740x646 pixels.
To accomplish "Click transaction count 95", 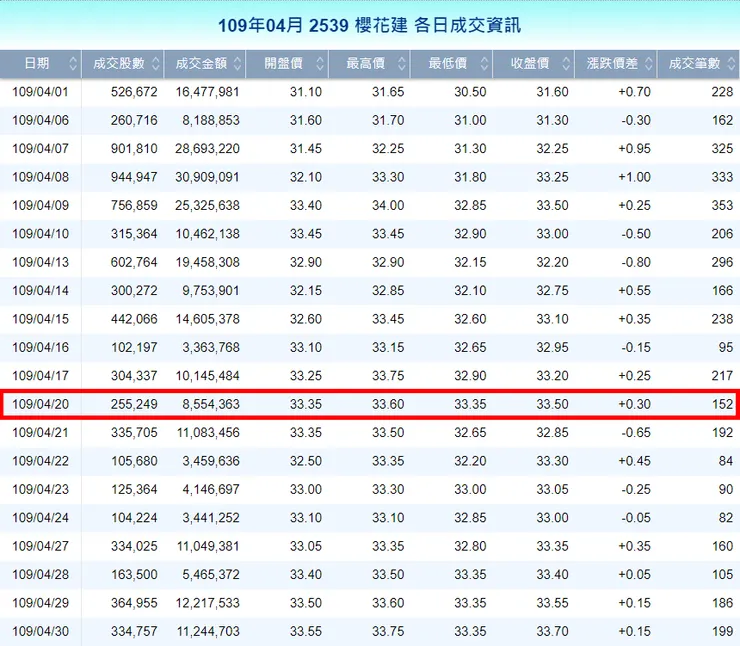I will tap(726, 347).
